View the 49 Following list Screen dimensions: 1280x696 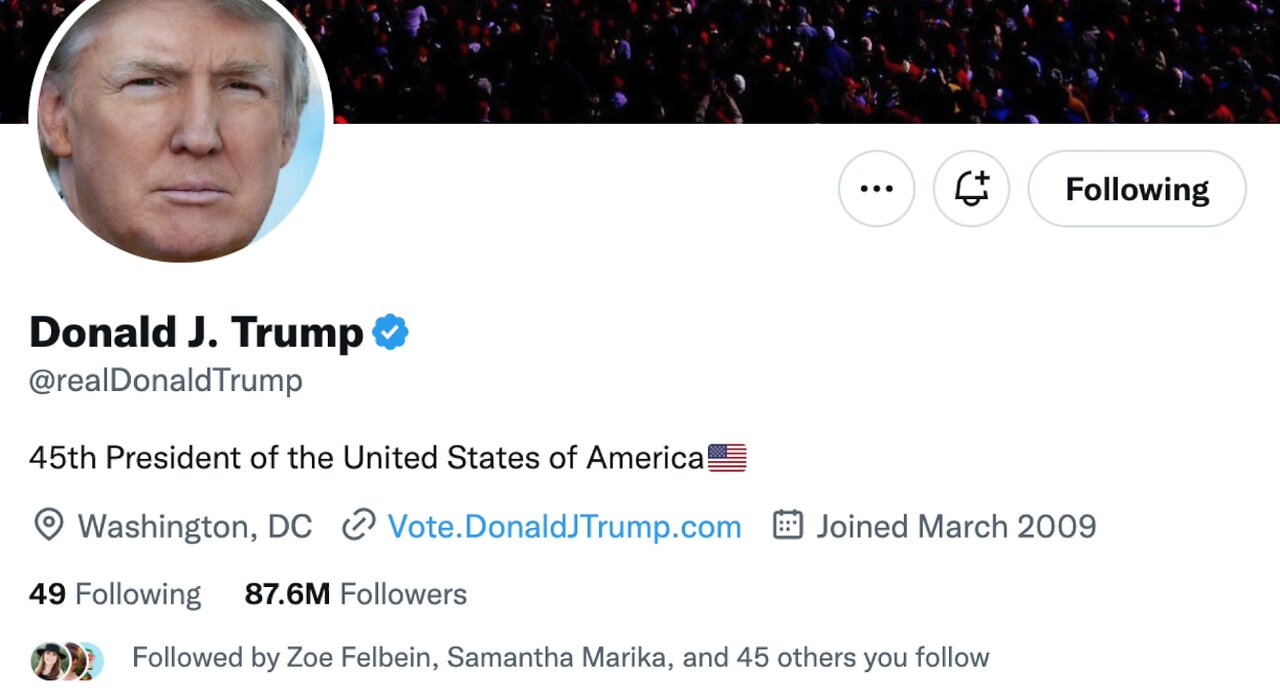(115, 594)
